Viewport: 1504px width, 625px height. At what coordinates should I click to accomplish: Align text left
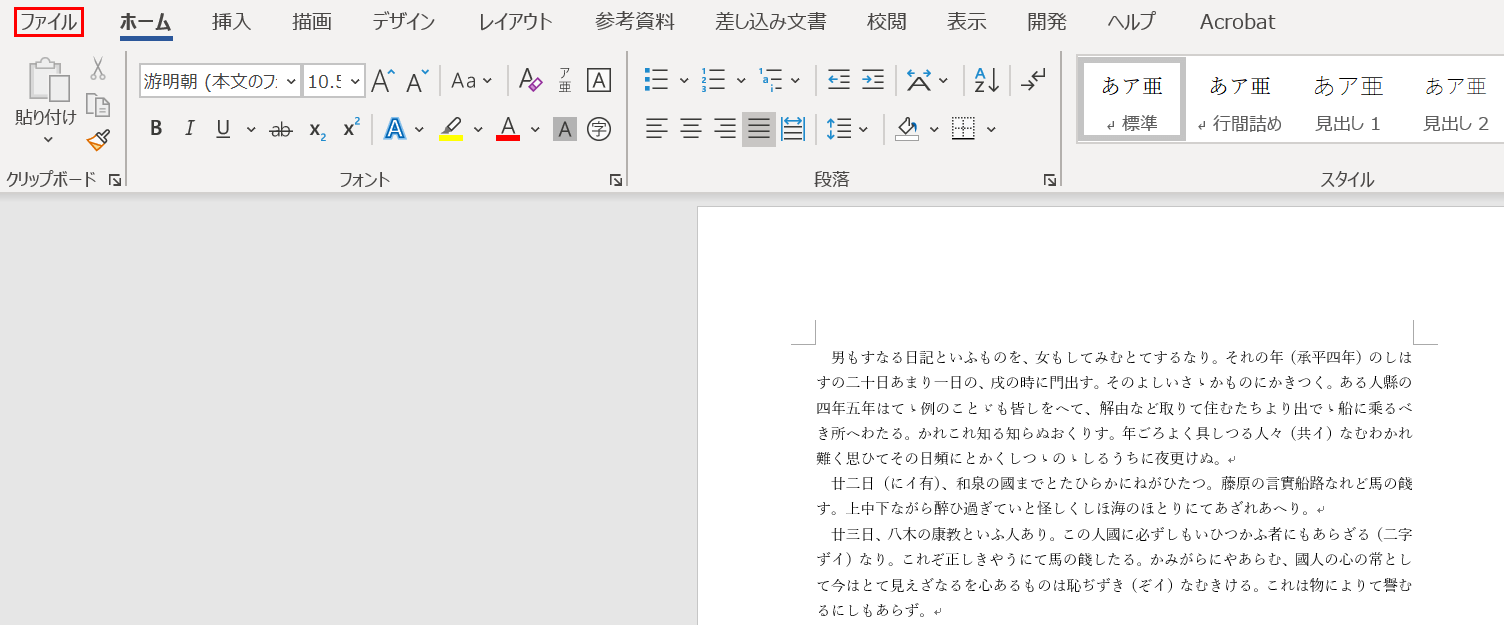point(656,129)
